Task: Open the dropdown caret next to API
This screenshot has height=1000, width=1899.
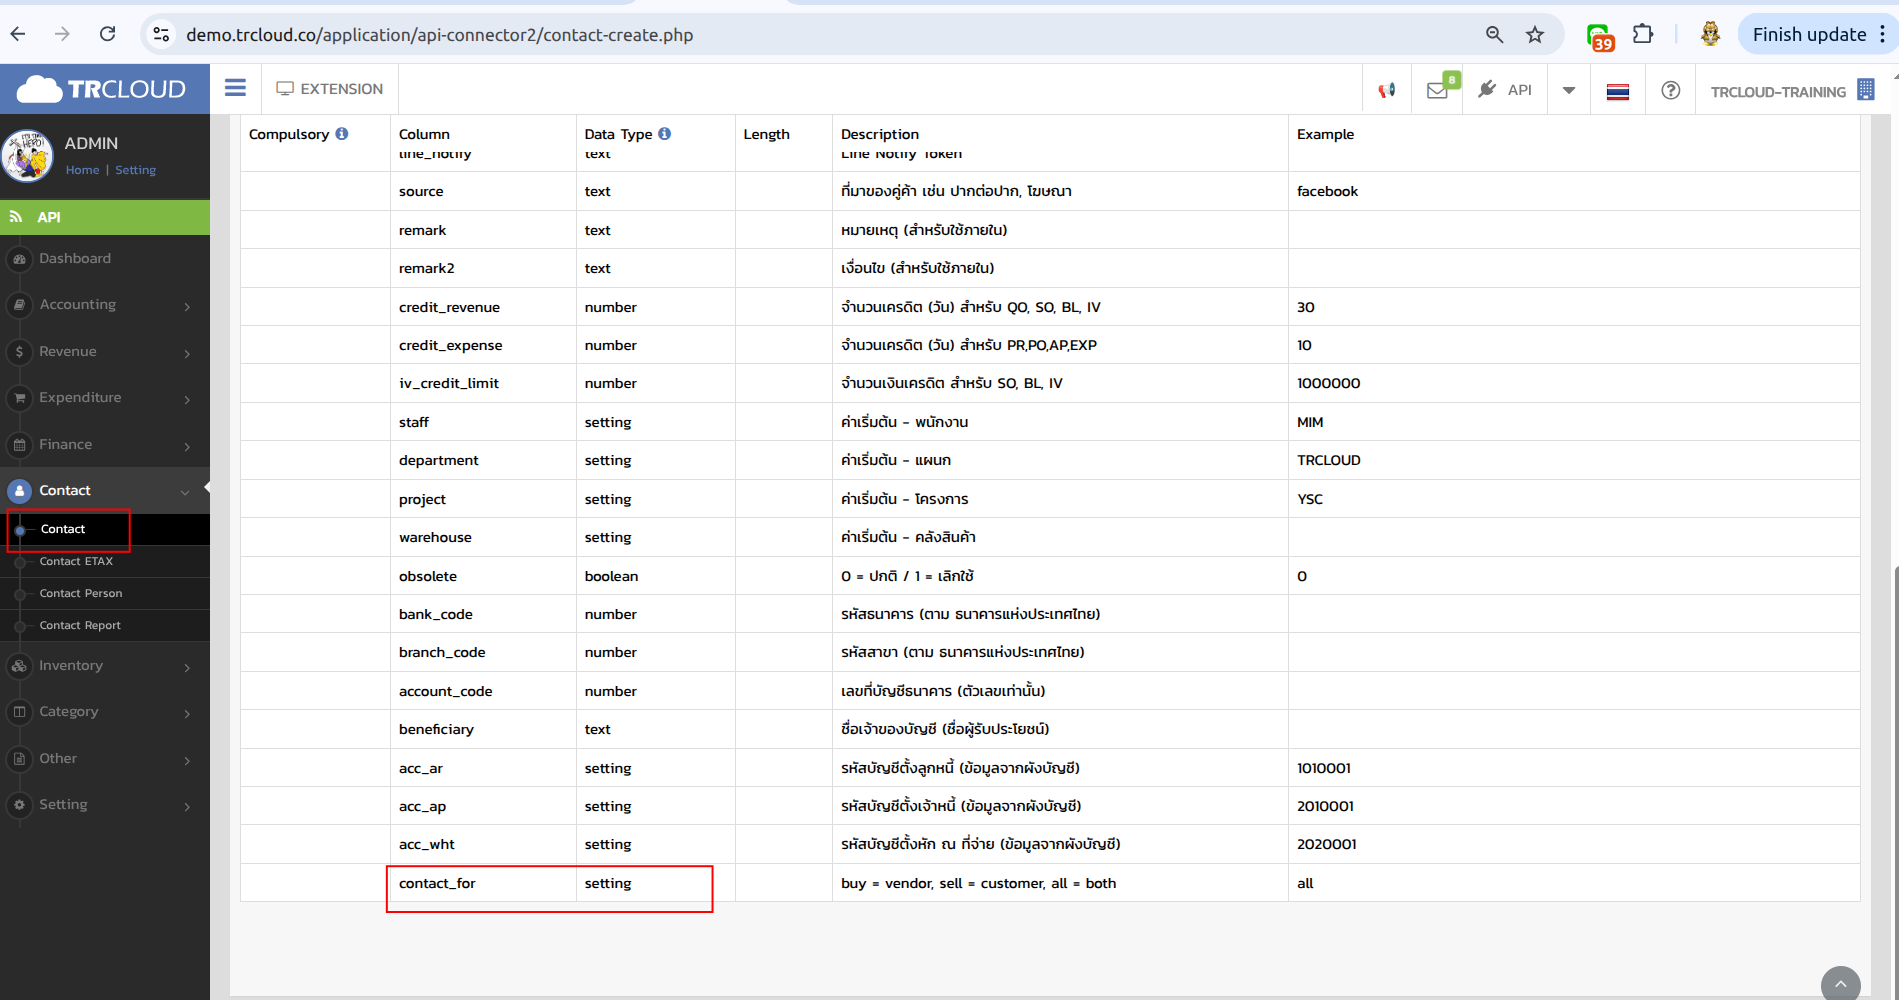Action: click(1569, 90)
